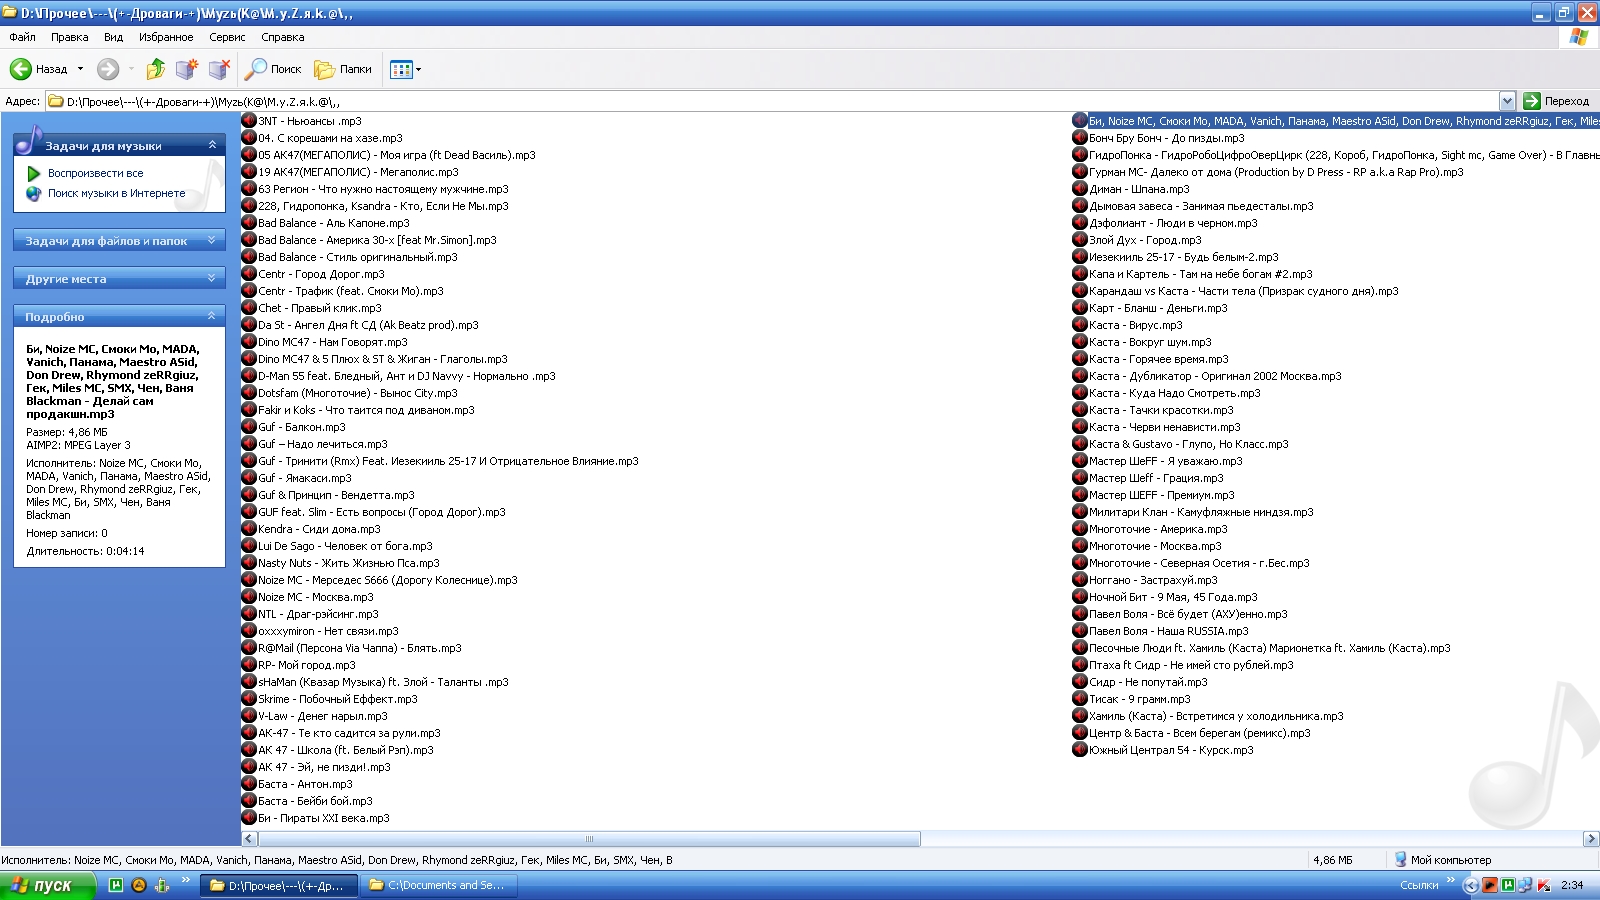The image size is (1600, 900).
Task: Select icon of Каста - Вирус.mp3
Action: click(1080, 325)
